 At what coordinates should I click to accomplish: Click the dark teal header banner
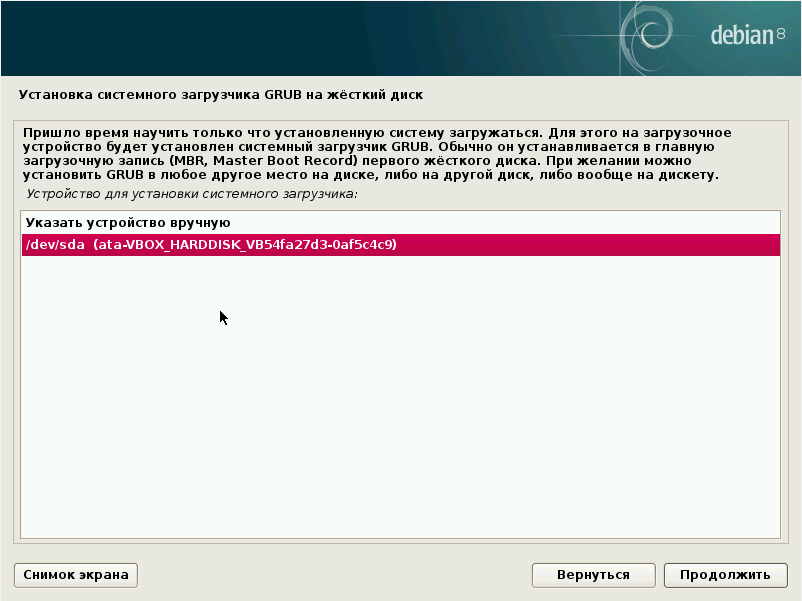coord(300,38)
